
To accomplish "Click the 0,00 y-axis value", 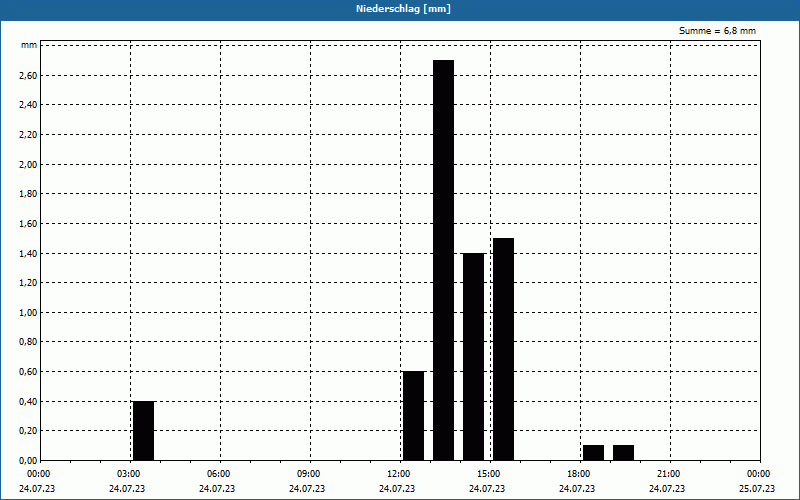I will pos(28,460).
